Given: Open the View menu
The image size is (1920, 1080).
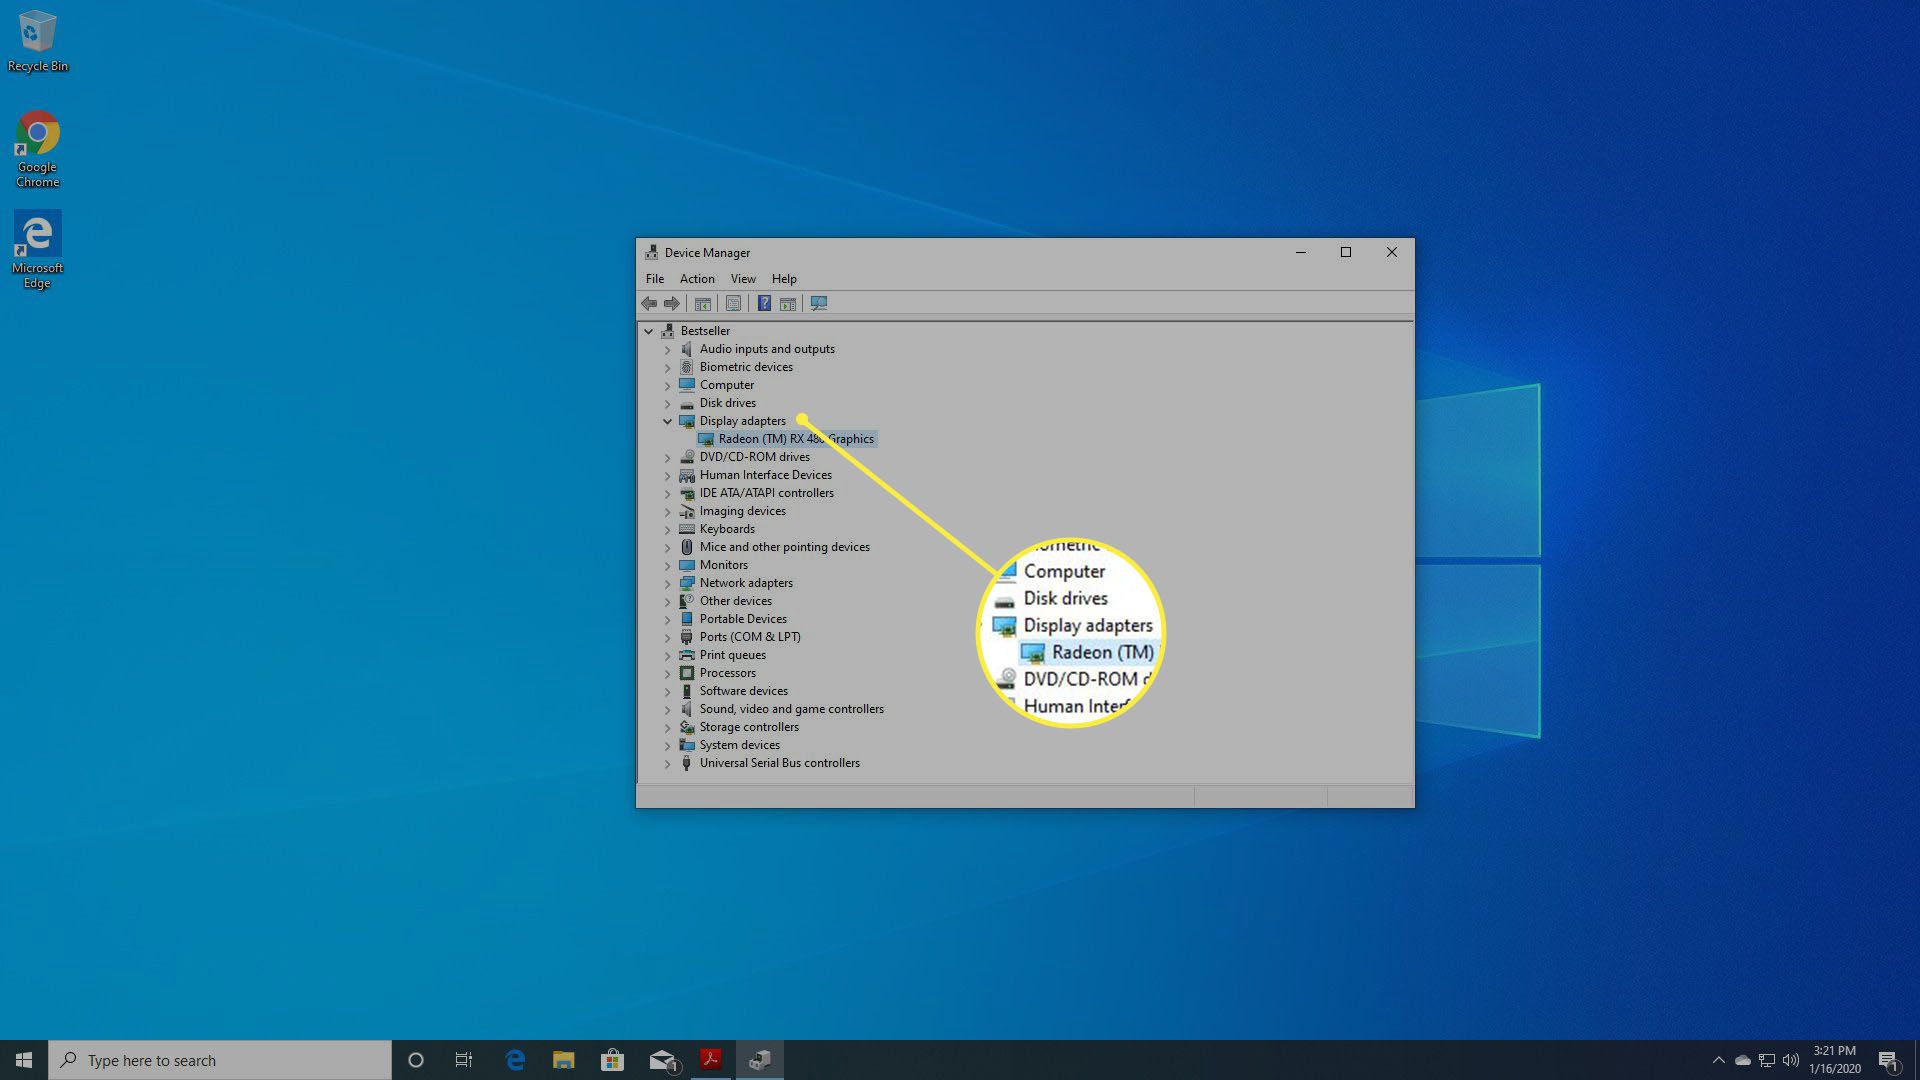Looking at the screenshot, I should coord(743,279).
